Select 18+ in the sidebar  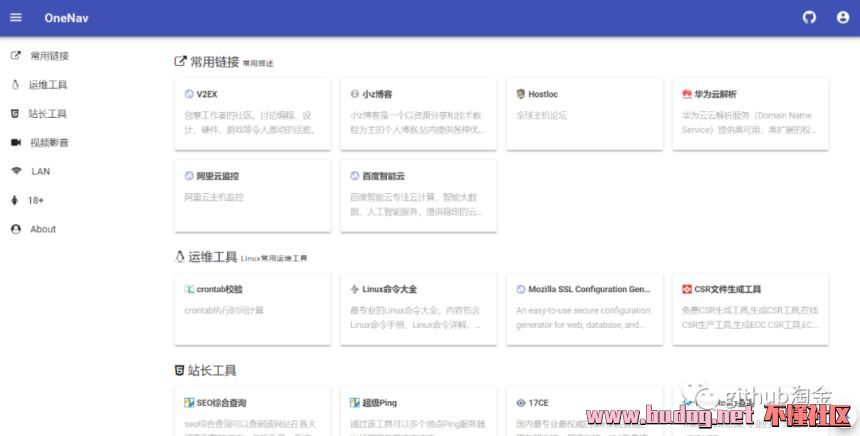(x=36, y=201)
